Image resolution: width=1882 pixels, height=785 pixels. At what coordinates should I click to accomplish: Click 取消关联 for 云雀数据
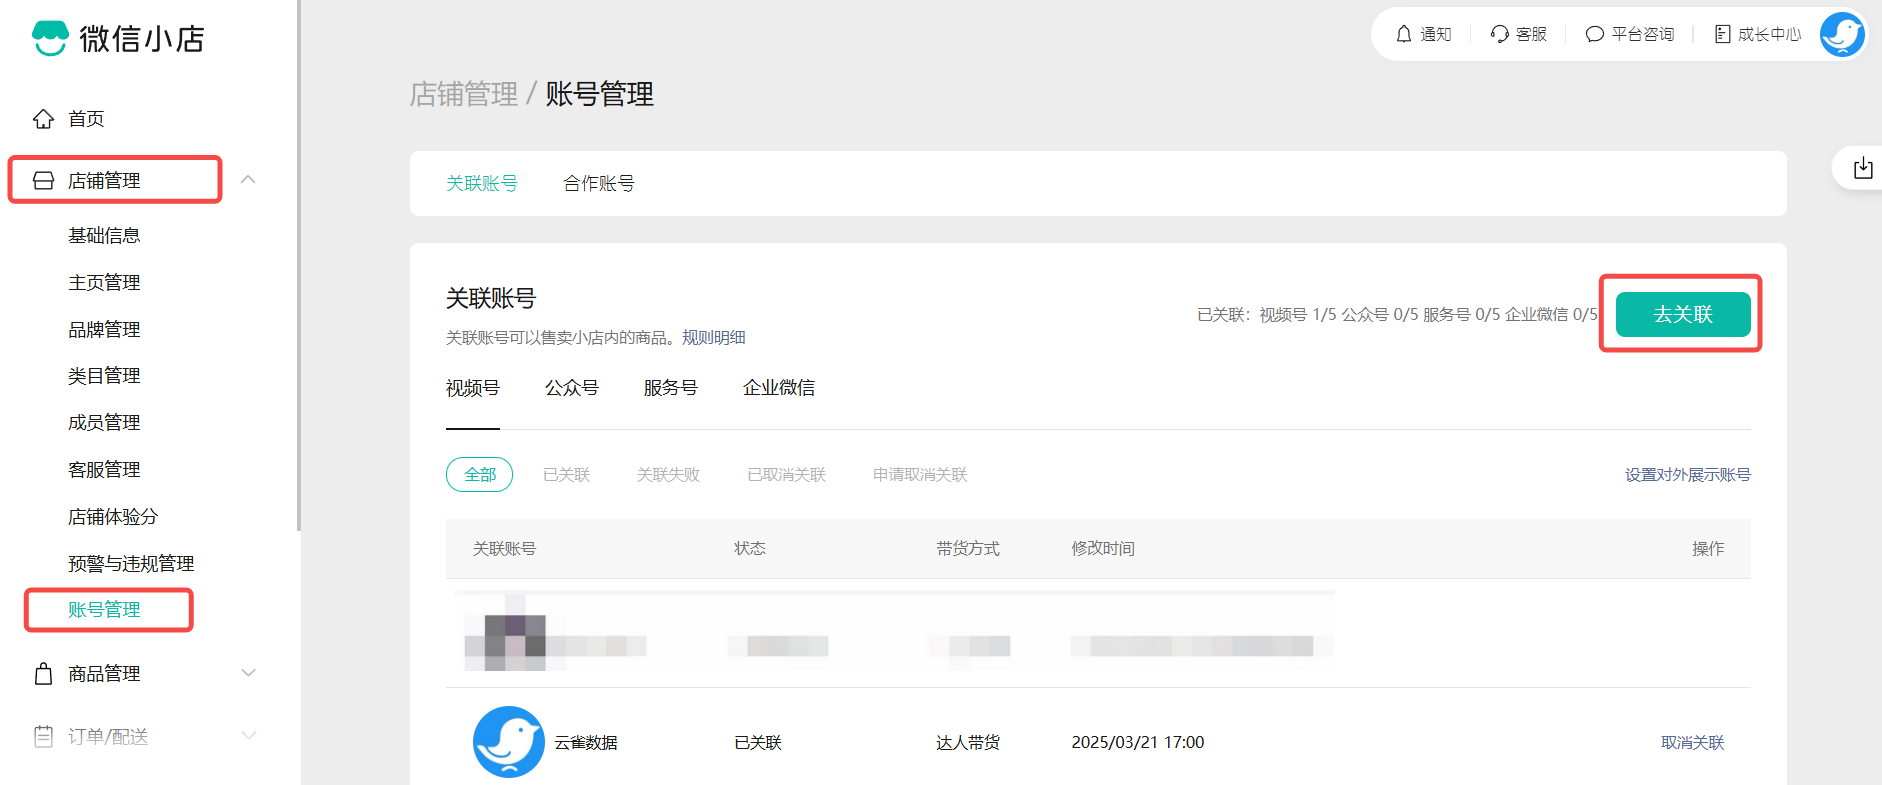1692,743
